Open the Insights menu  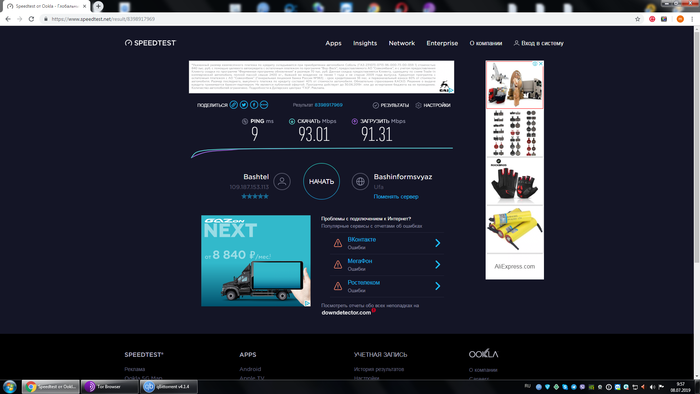[365, 43]
